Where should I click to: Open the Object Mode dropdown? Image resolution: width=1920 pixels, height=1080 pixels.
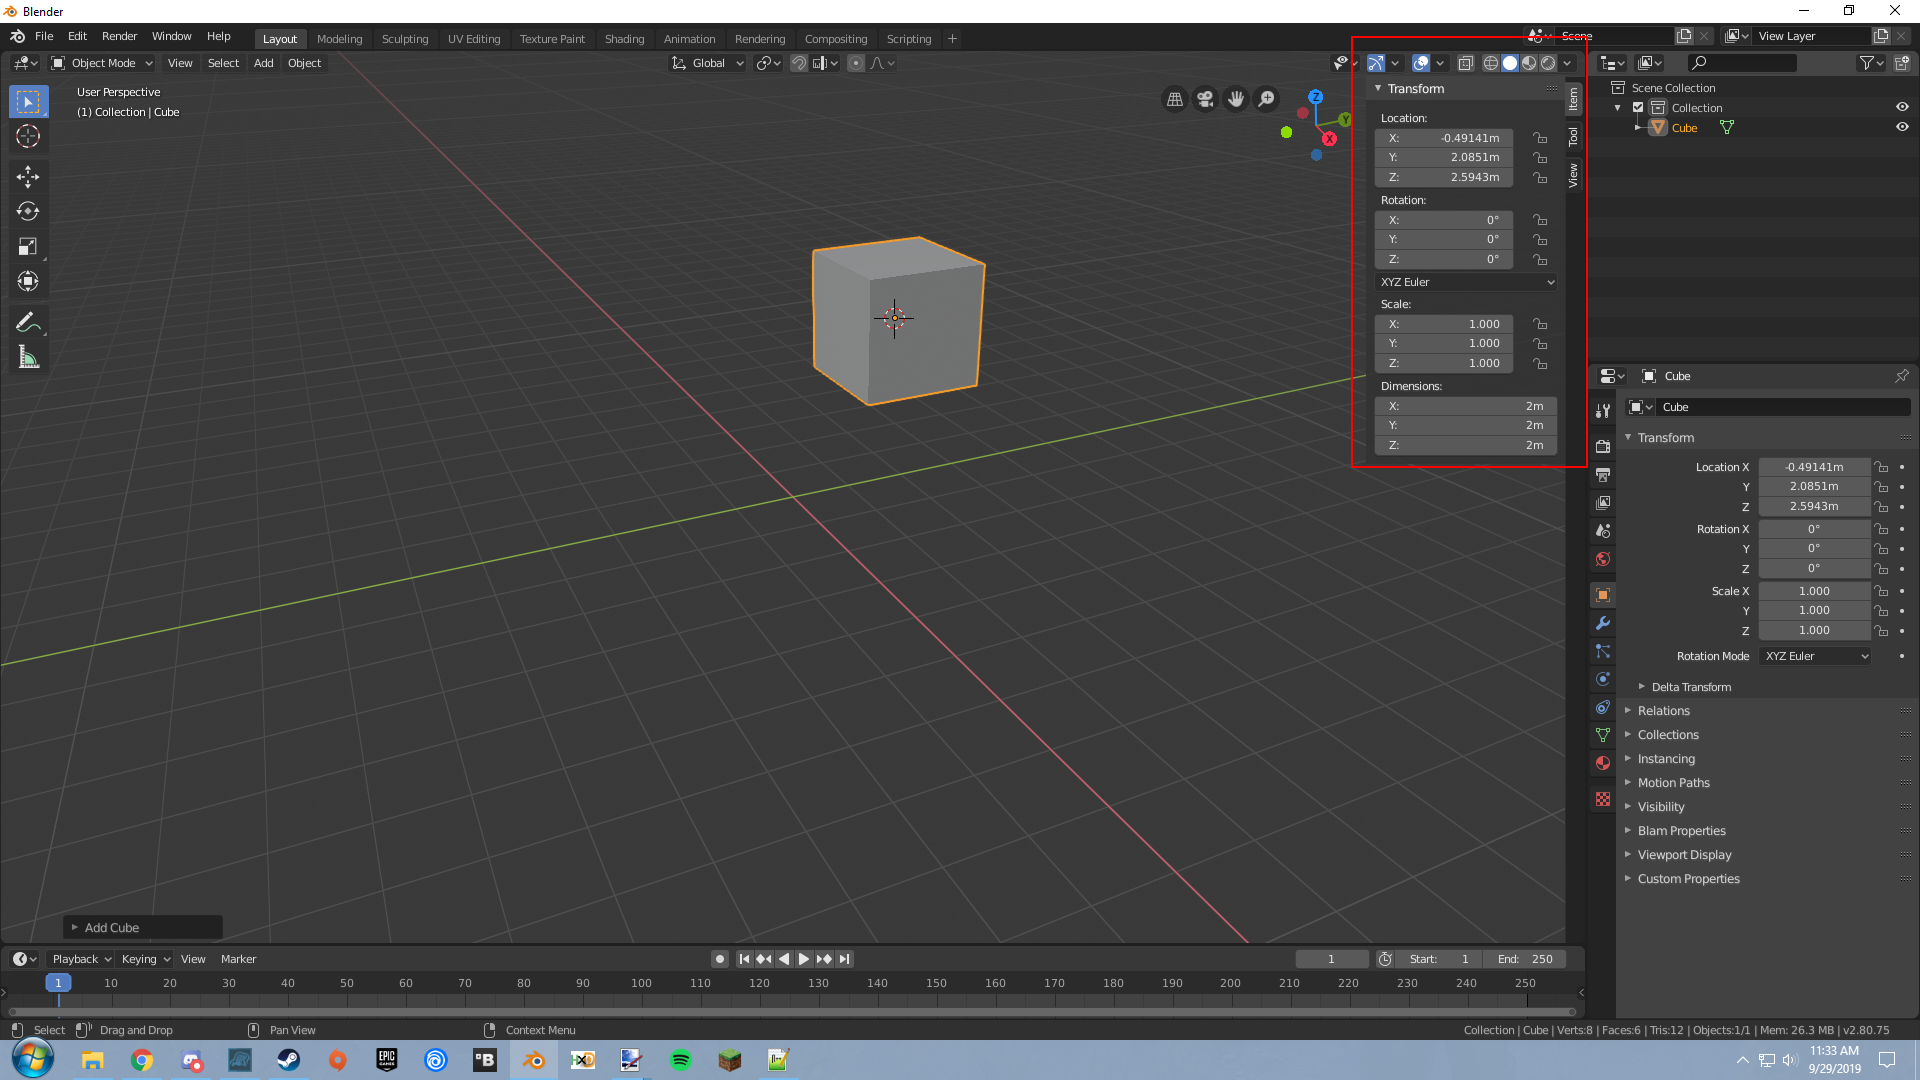103,63
